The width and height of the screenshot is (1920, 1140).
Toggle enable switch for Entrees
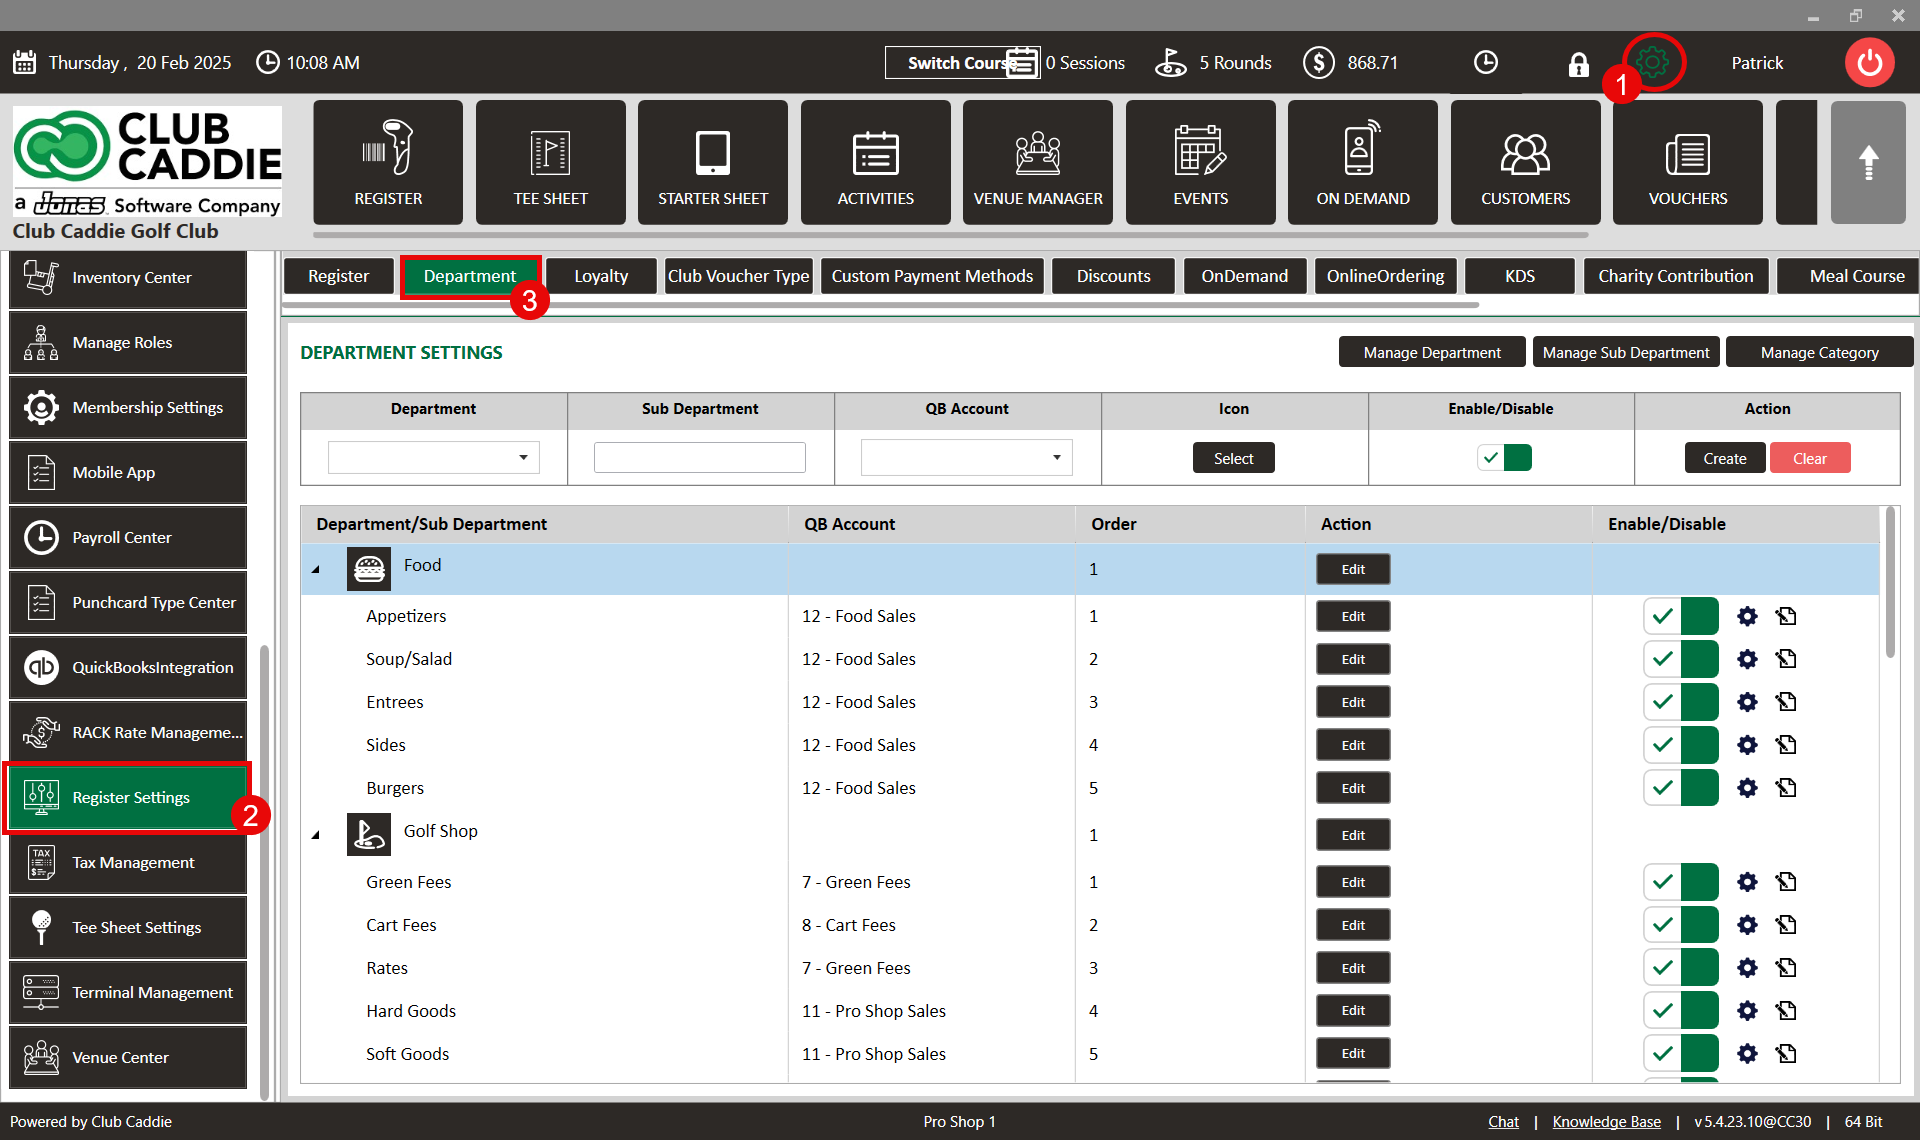coord(1680,702)
